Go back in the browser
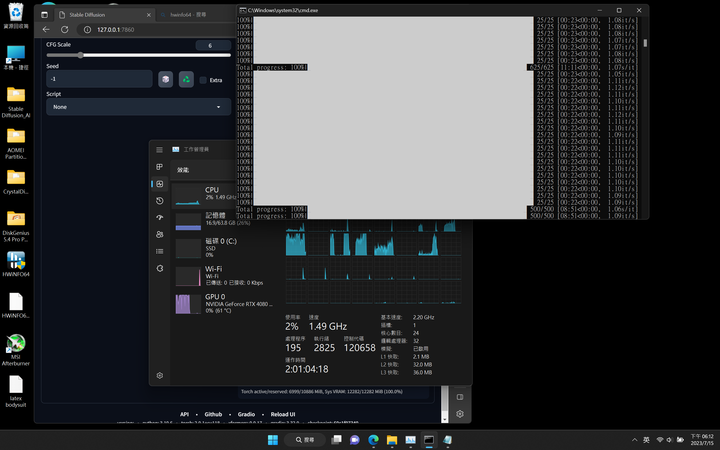This screenshot has width=720, height=450. pos(46,29)
